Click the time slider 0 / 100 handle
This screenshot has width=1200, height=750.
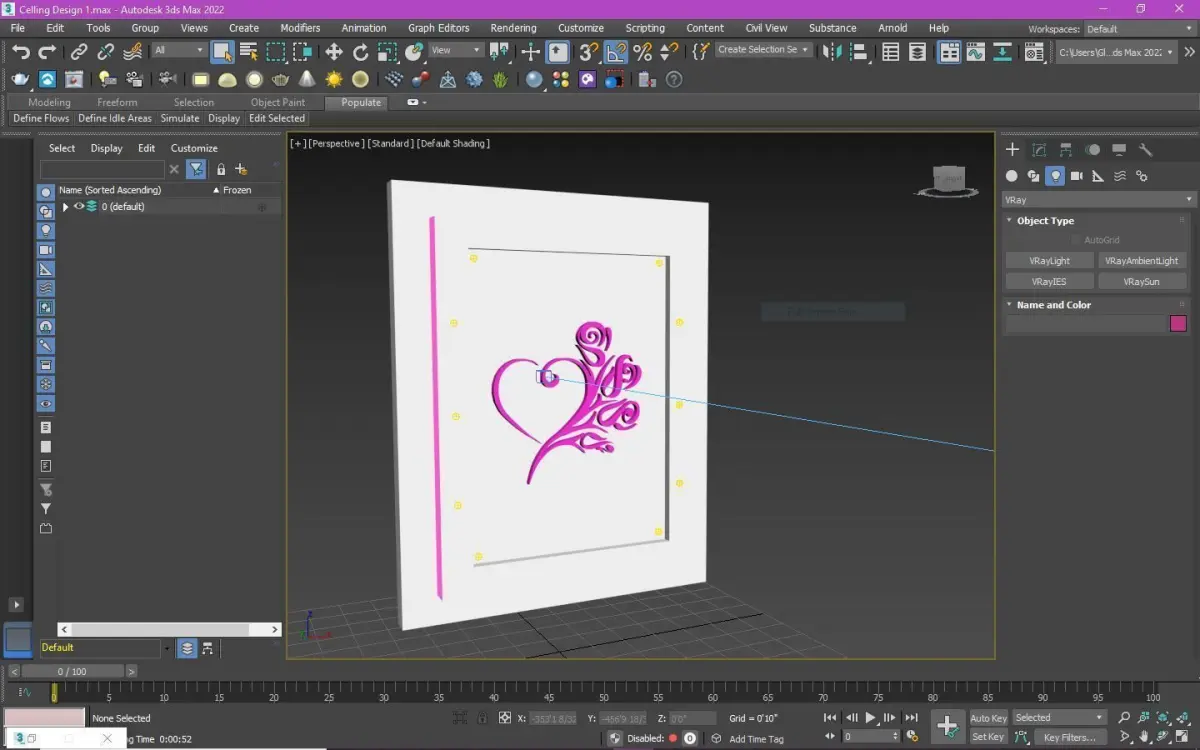point(72,672)
